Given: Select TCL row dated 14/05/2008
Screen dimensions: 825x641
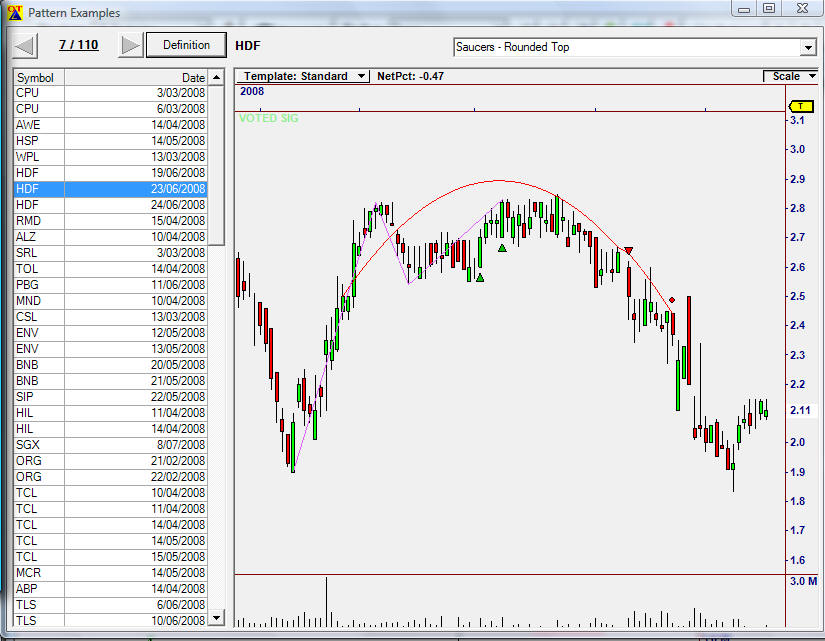Looking at the screenshot, I should click(x=110, y=541).
